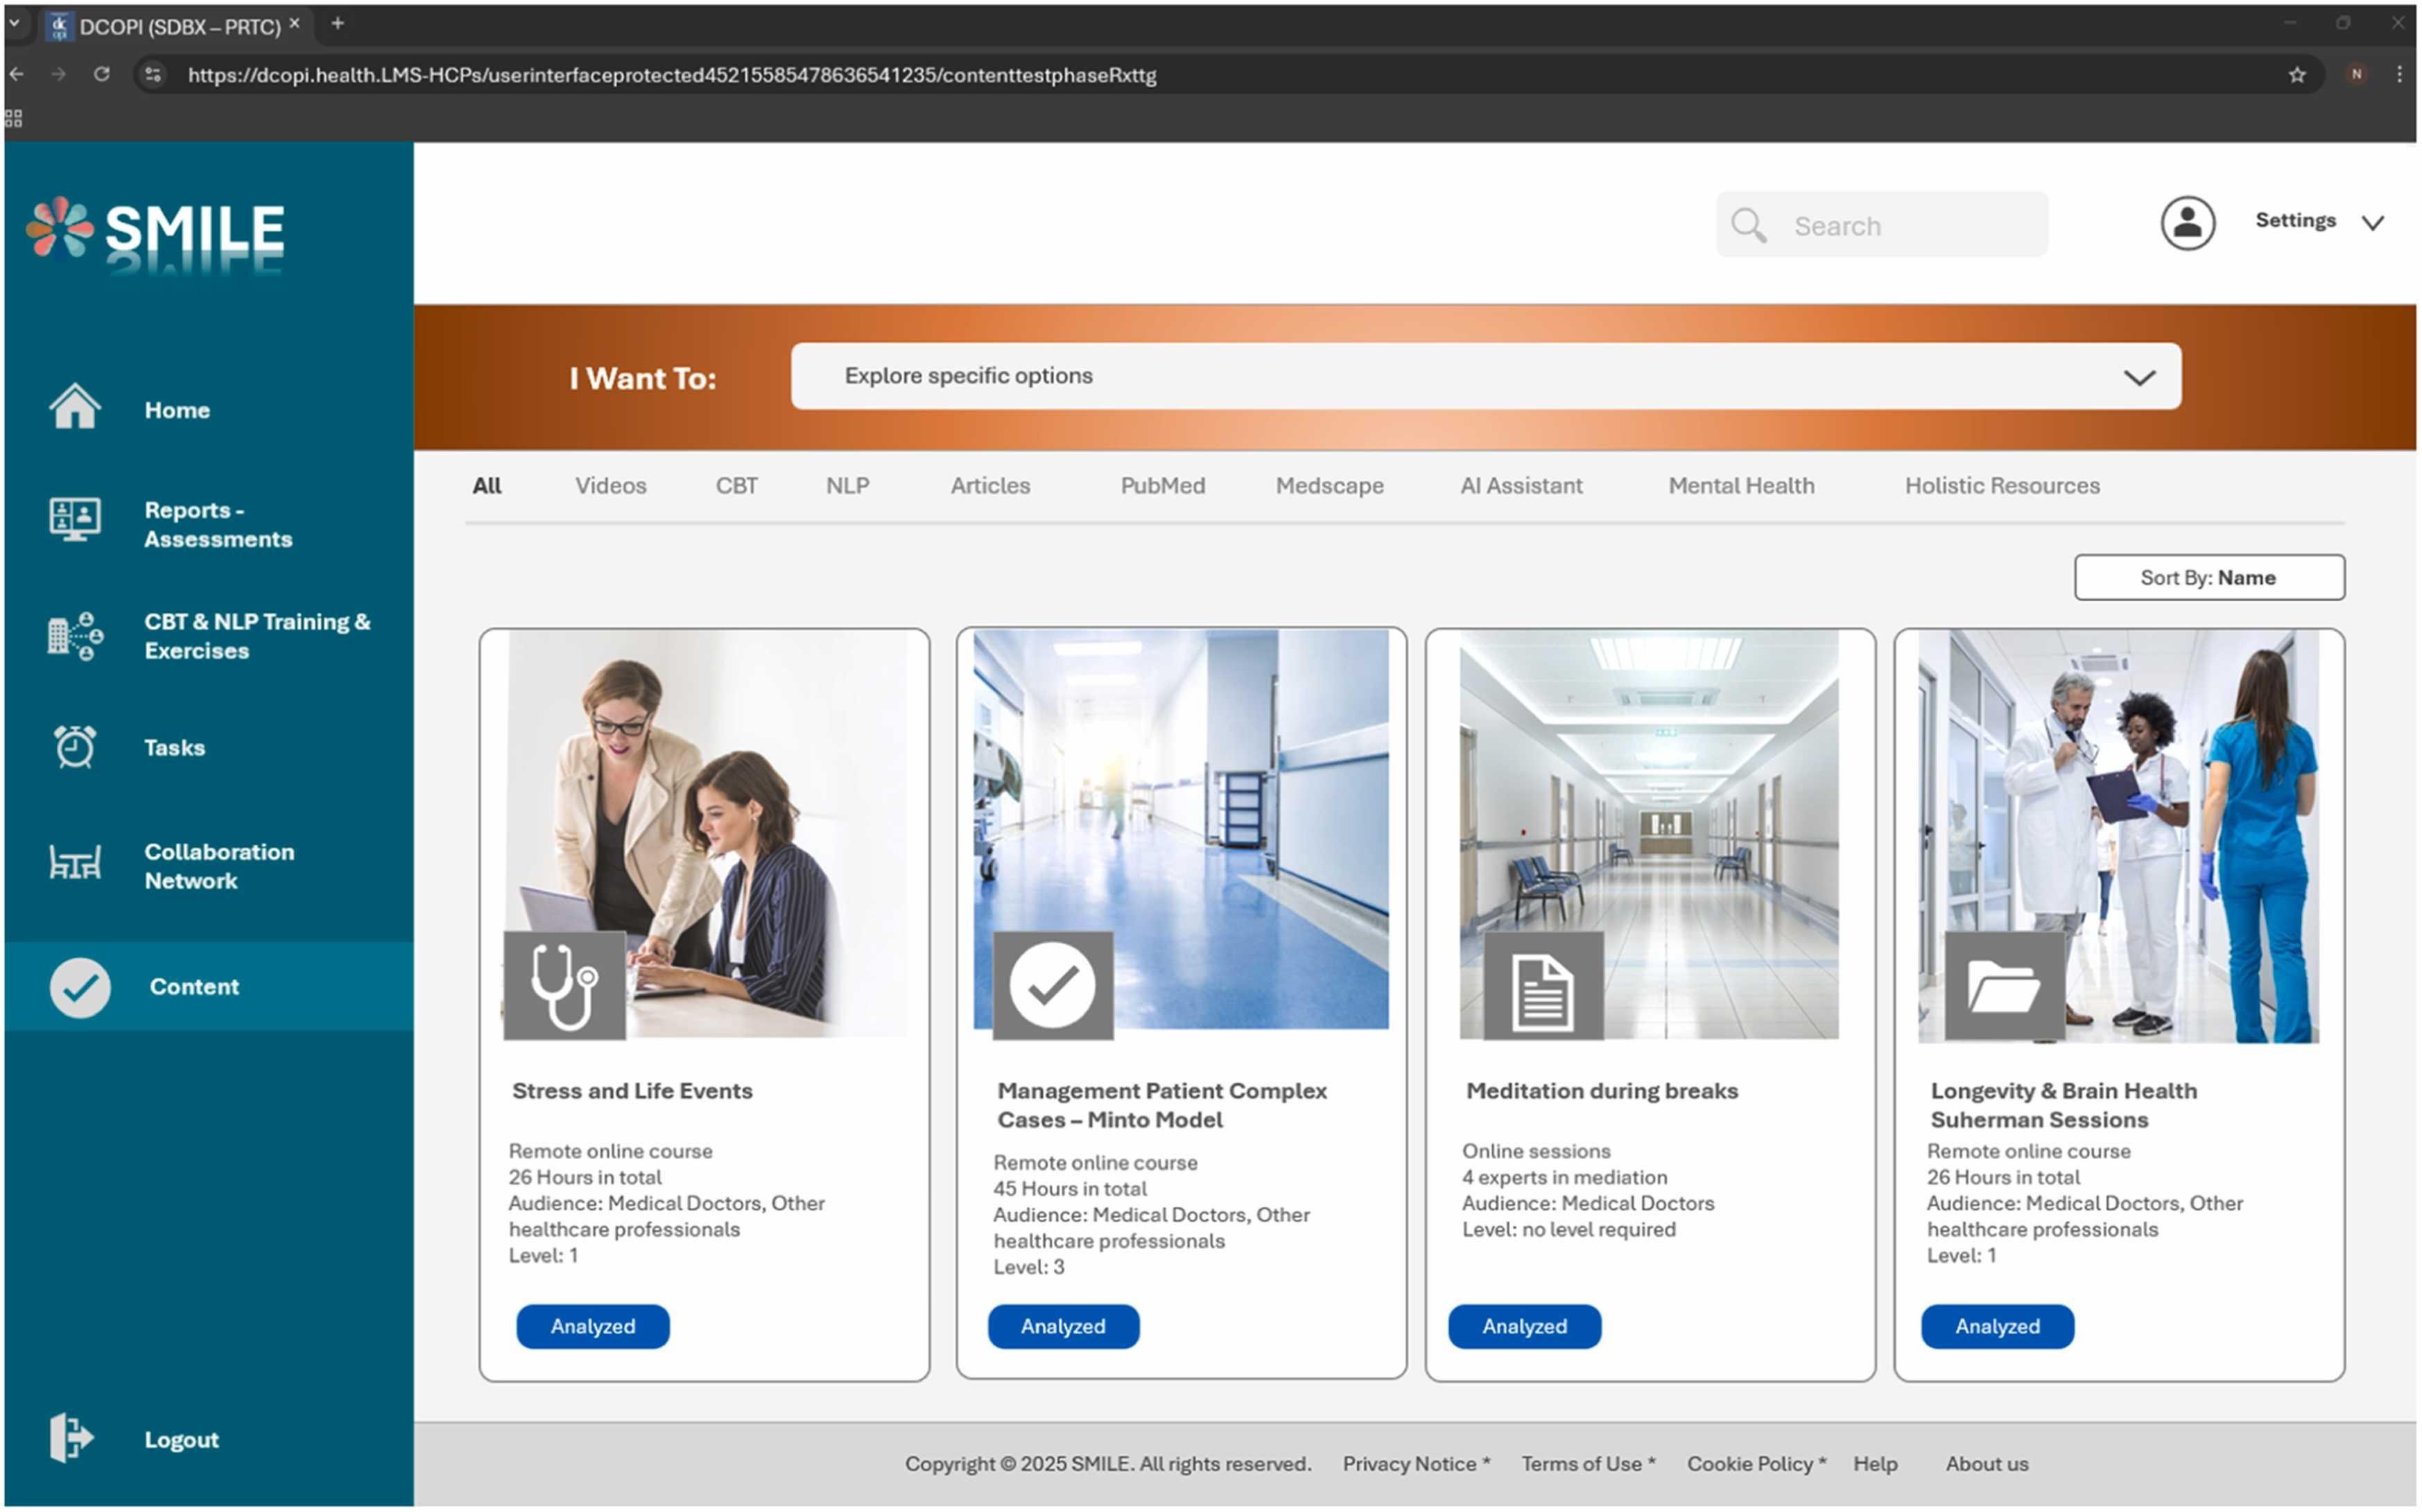2422x1512 pixels.
Task: Open CBT & NLP Training icon
Action: 75,636
